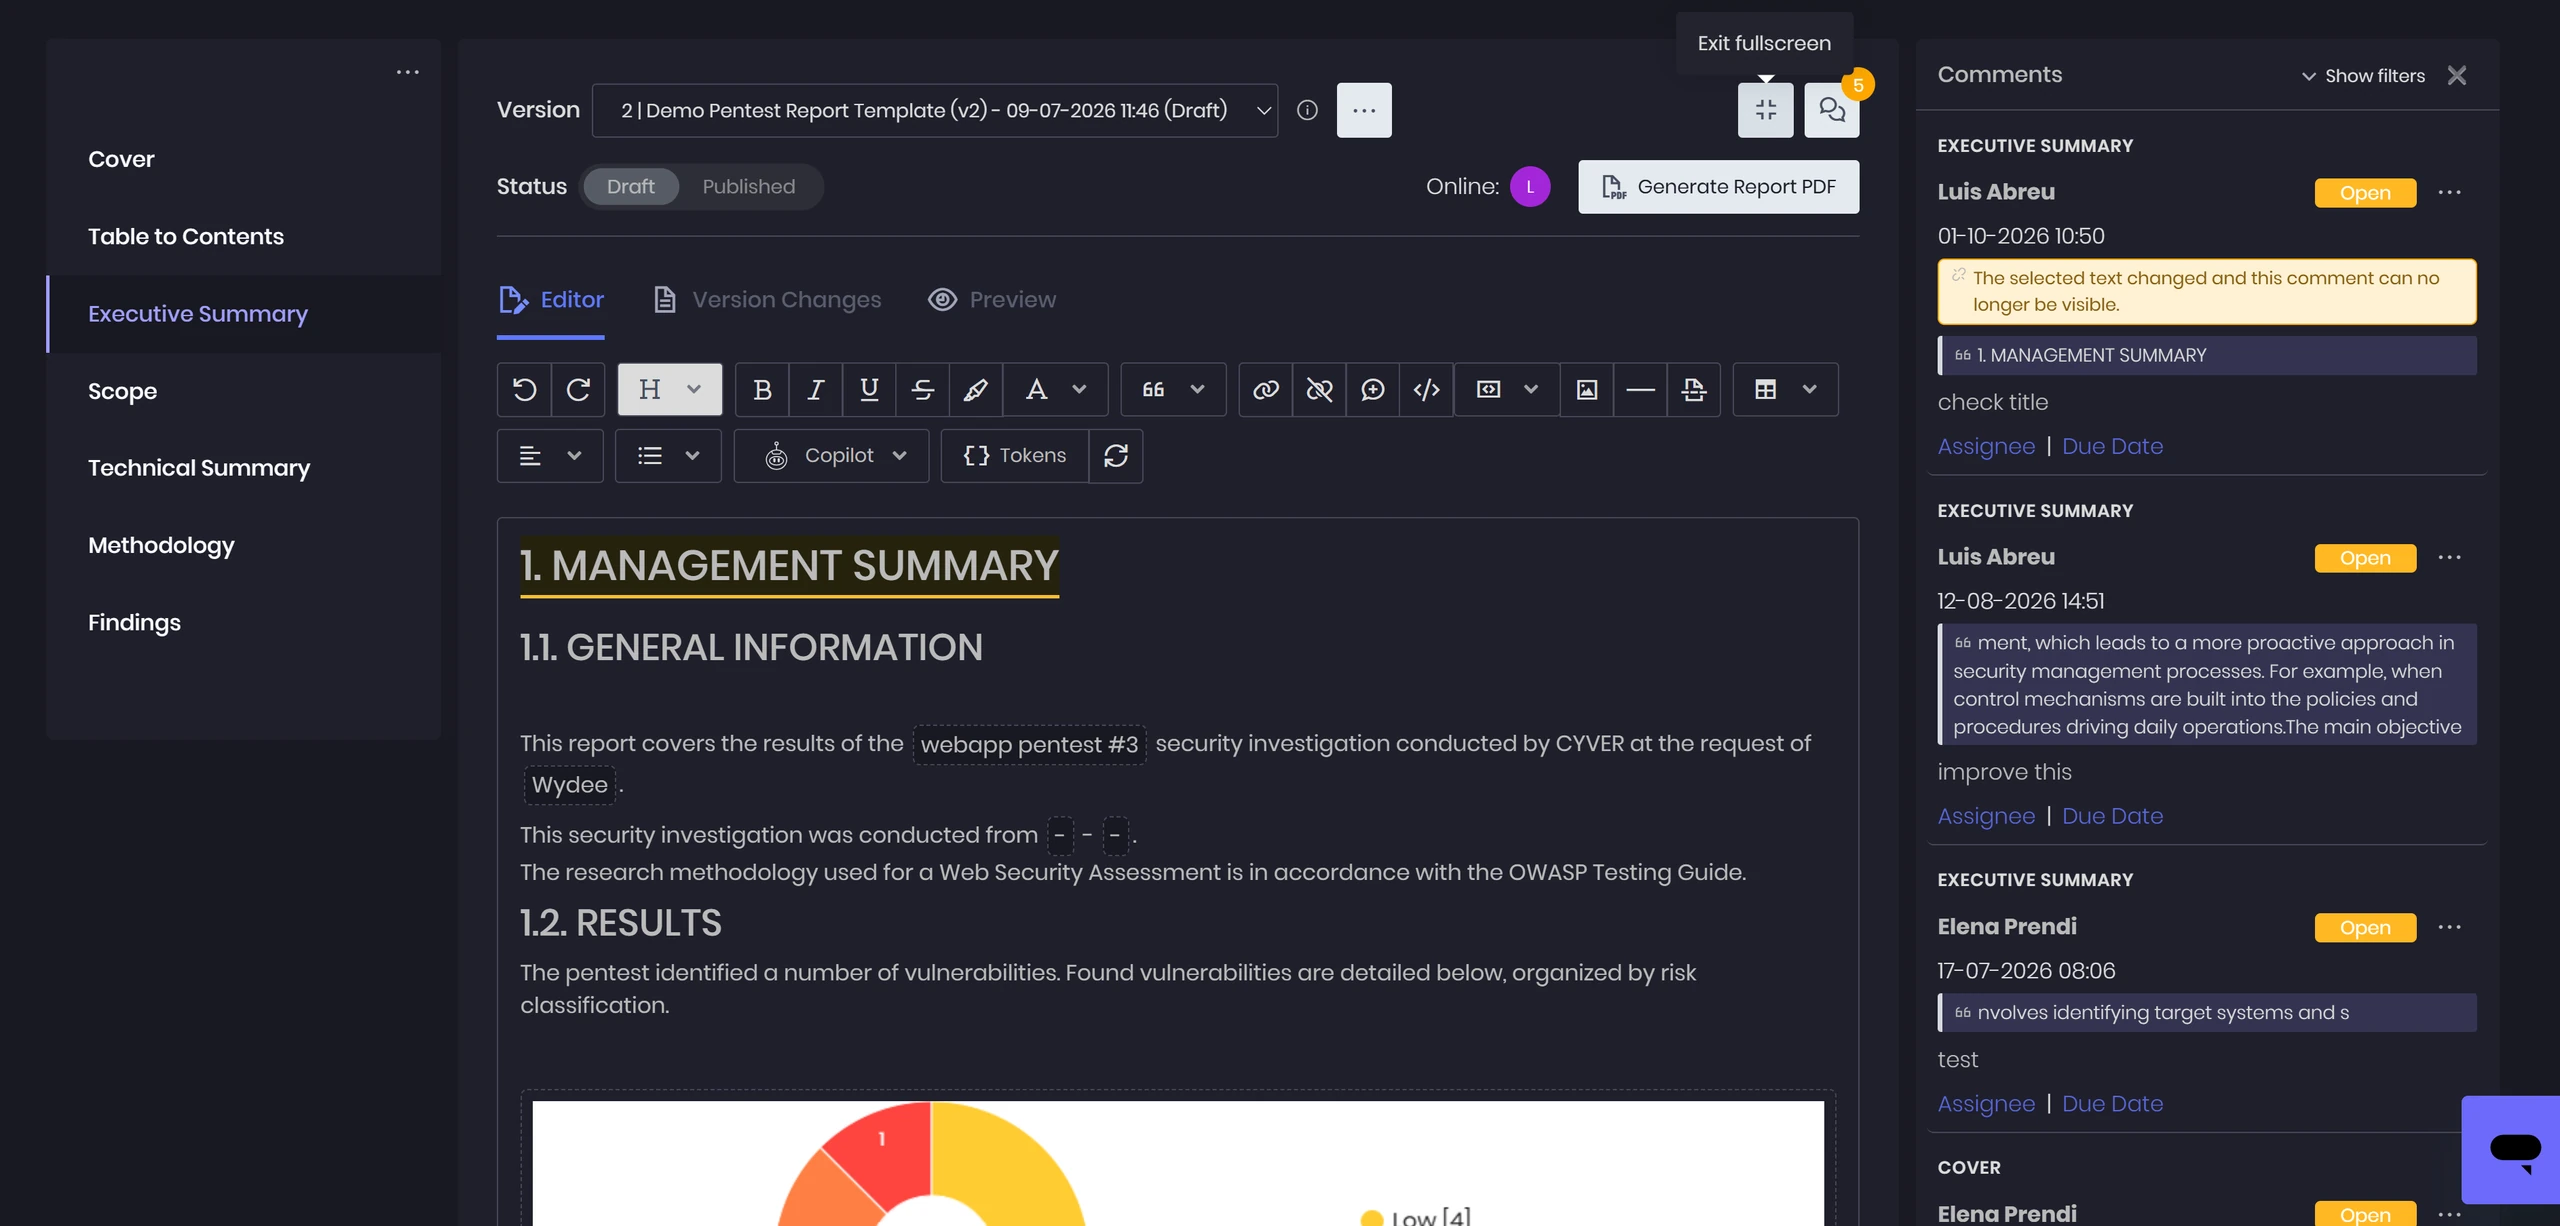Click Generate Report PDF button
This screenshot has height=1226, width=2560.
click(1719, 187)
